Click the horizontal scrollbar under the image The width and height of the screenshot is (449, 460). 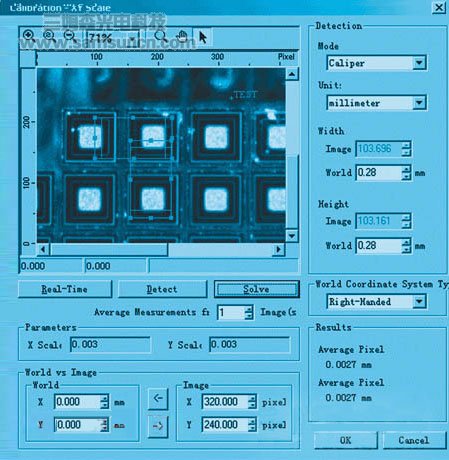(x=161, y=249)
